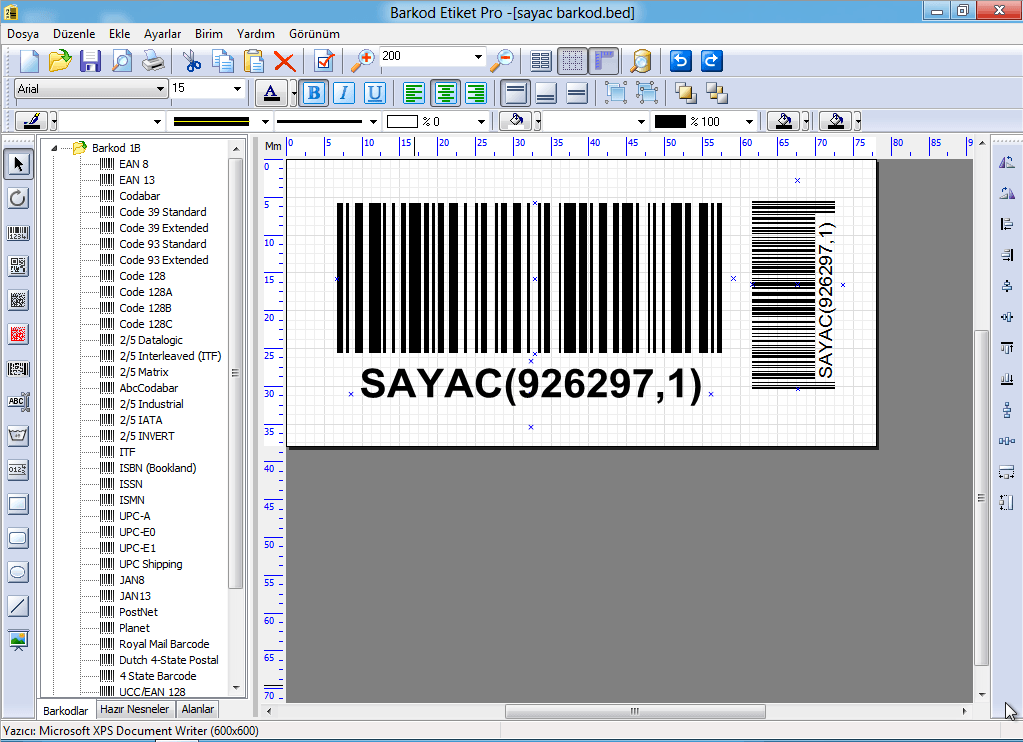Select Code 128 in the barcode tree
The image size is (1023, 742).
point(142,276)
